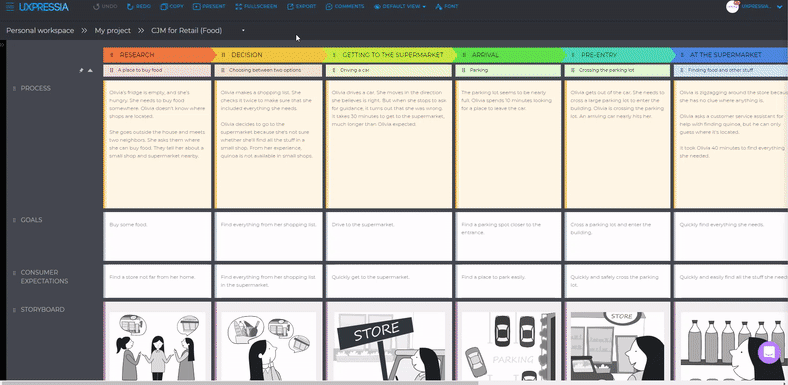Open the dropdown arrow after map title
The height and width of the screenshot is (385, 788).
point(243,31)
